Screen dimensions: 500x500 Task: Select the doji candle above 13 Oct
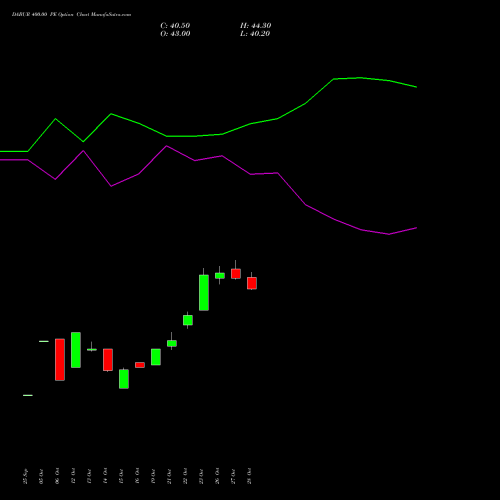tap(92, 349)
